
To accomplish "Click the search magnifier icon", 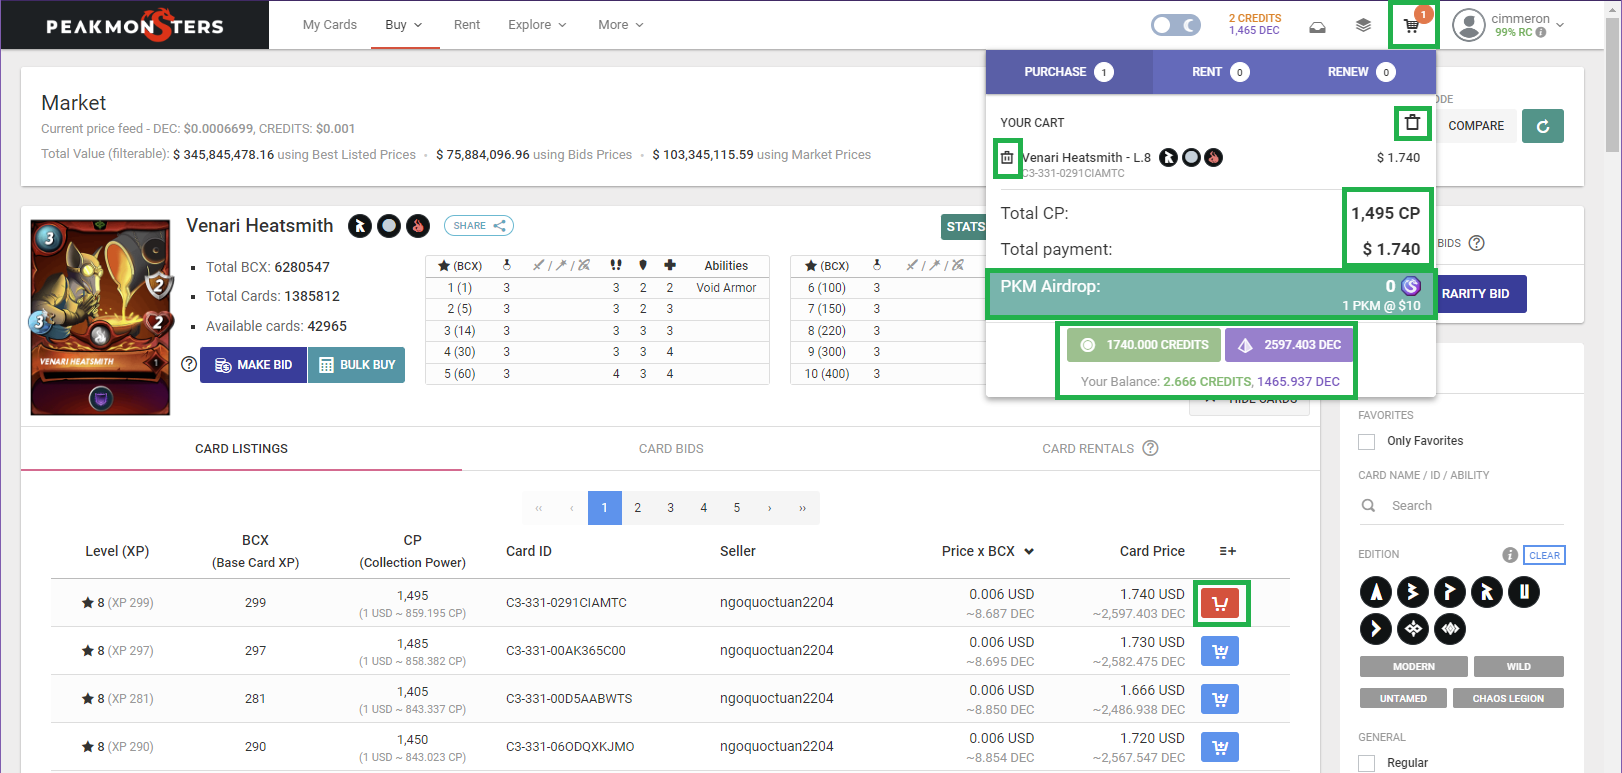I will (1368, 506).
